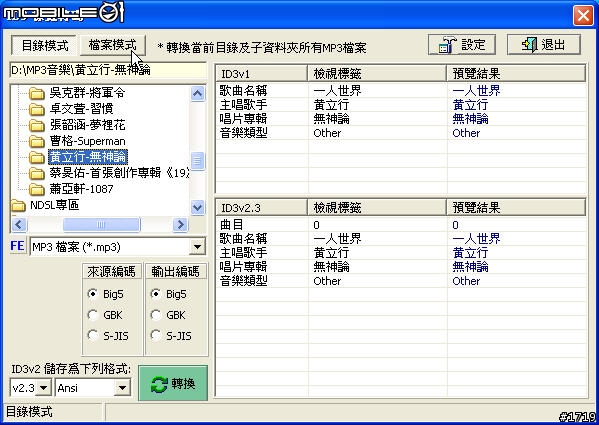Click horizontal scroll right arrow

[x=181, y=225]
